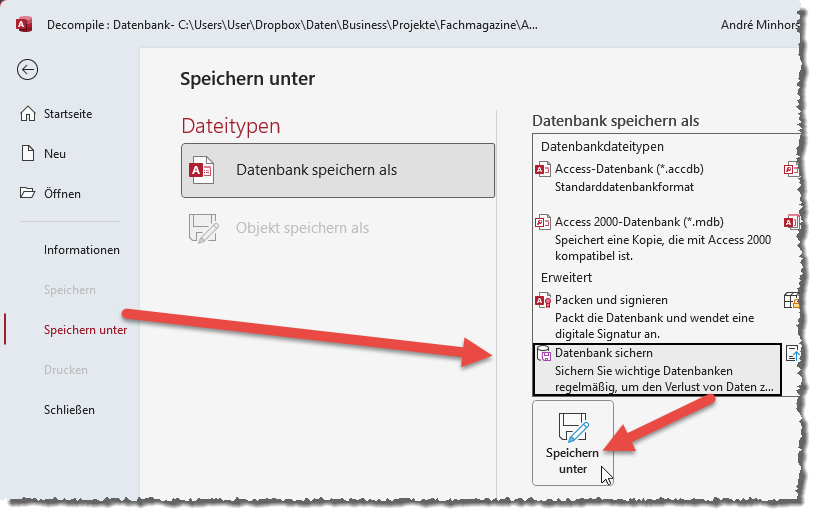818x519 pixels.
Task: Choose Access-Datenbank (*.accdb) format
Action: coord(657,178)
